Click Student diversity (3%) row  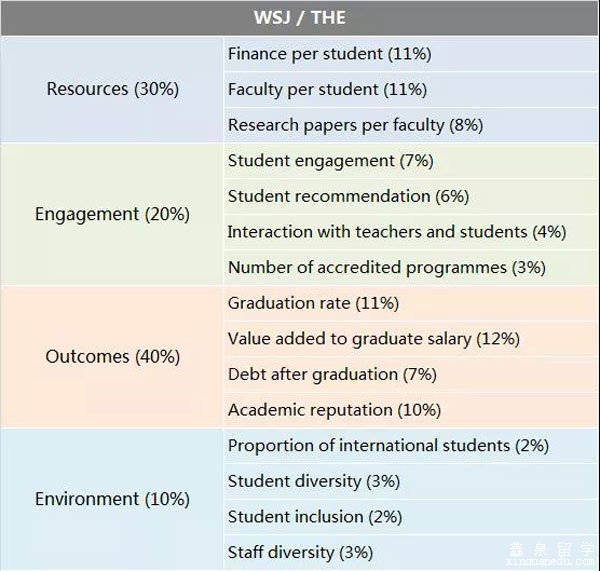point(411,481)
